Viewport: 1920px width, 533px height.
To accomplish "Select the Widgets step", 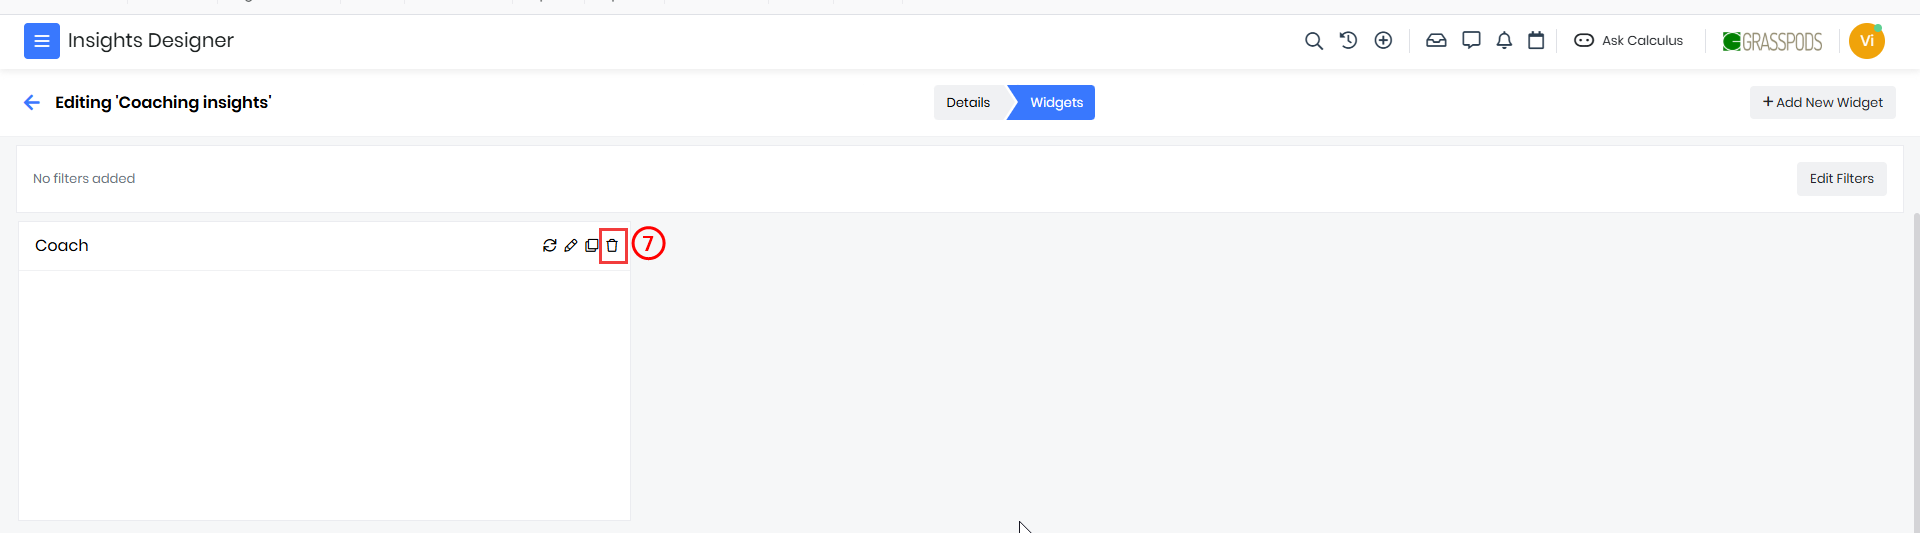I will coord(1056,102).
